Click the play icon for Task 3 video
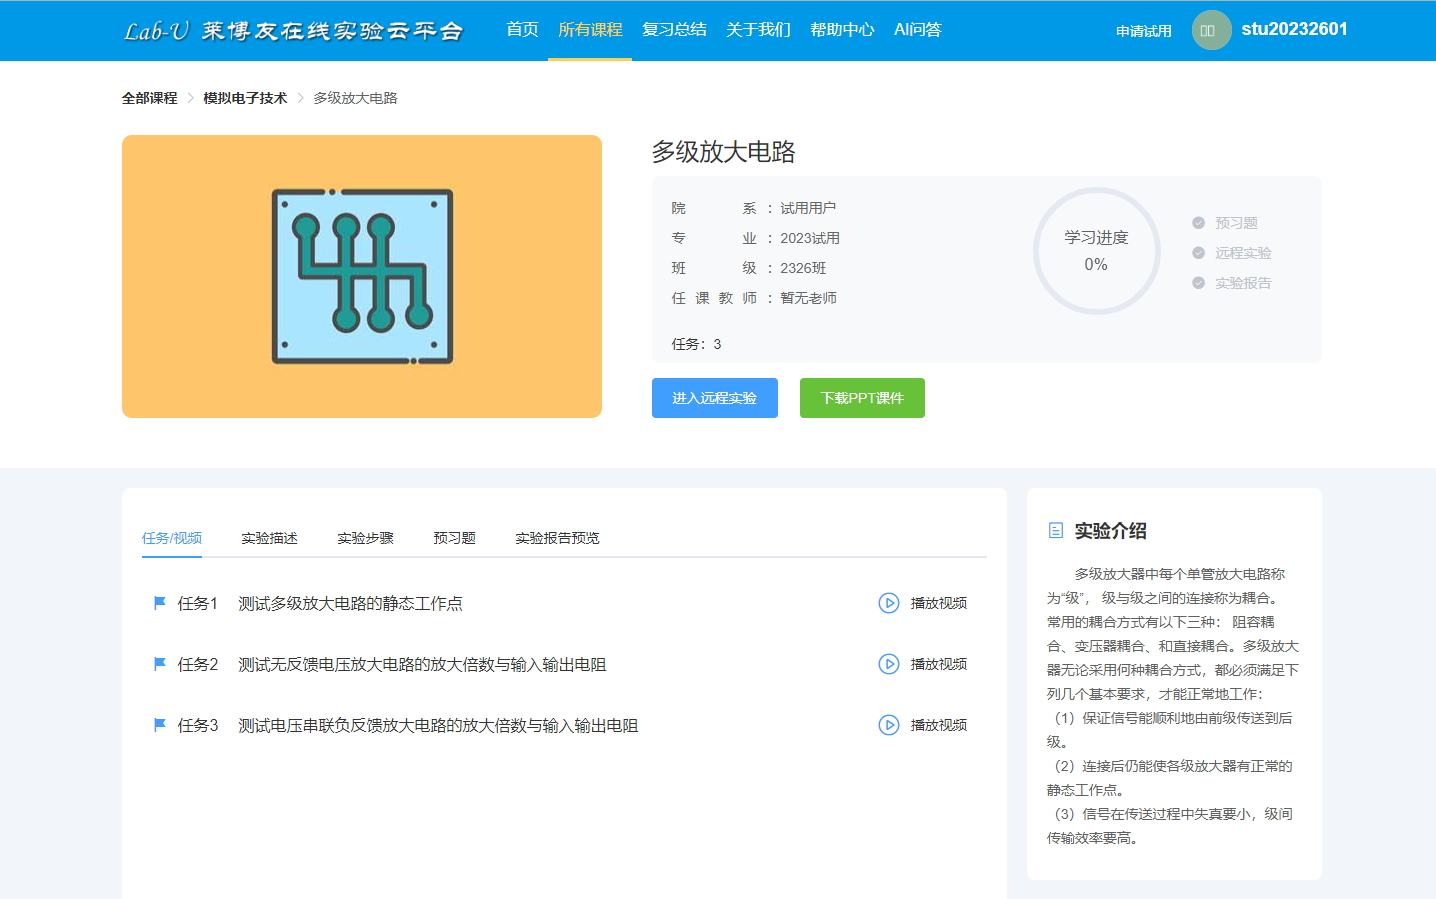 [888, 725]
